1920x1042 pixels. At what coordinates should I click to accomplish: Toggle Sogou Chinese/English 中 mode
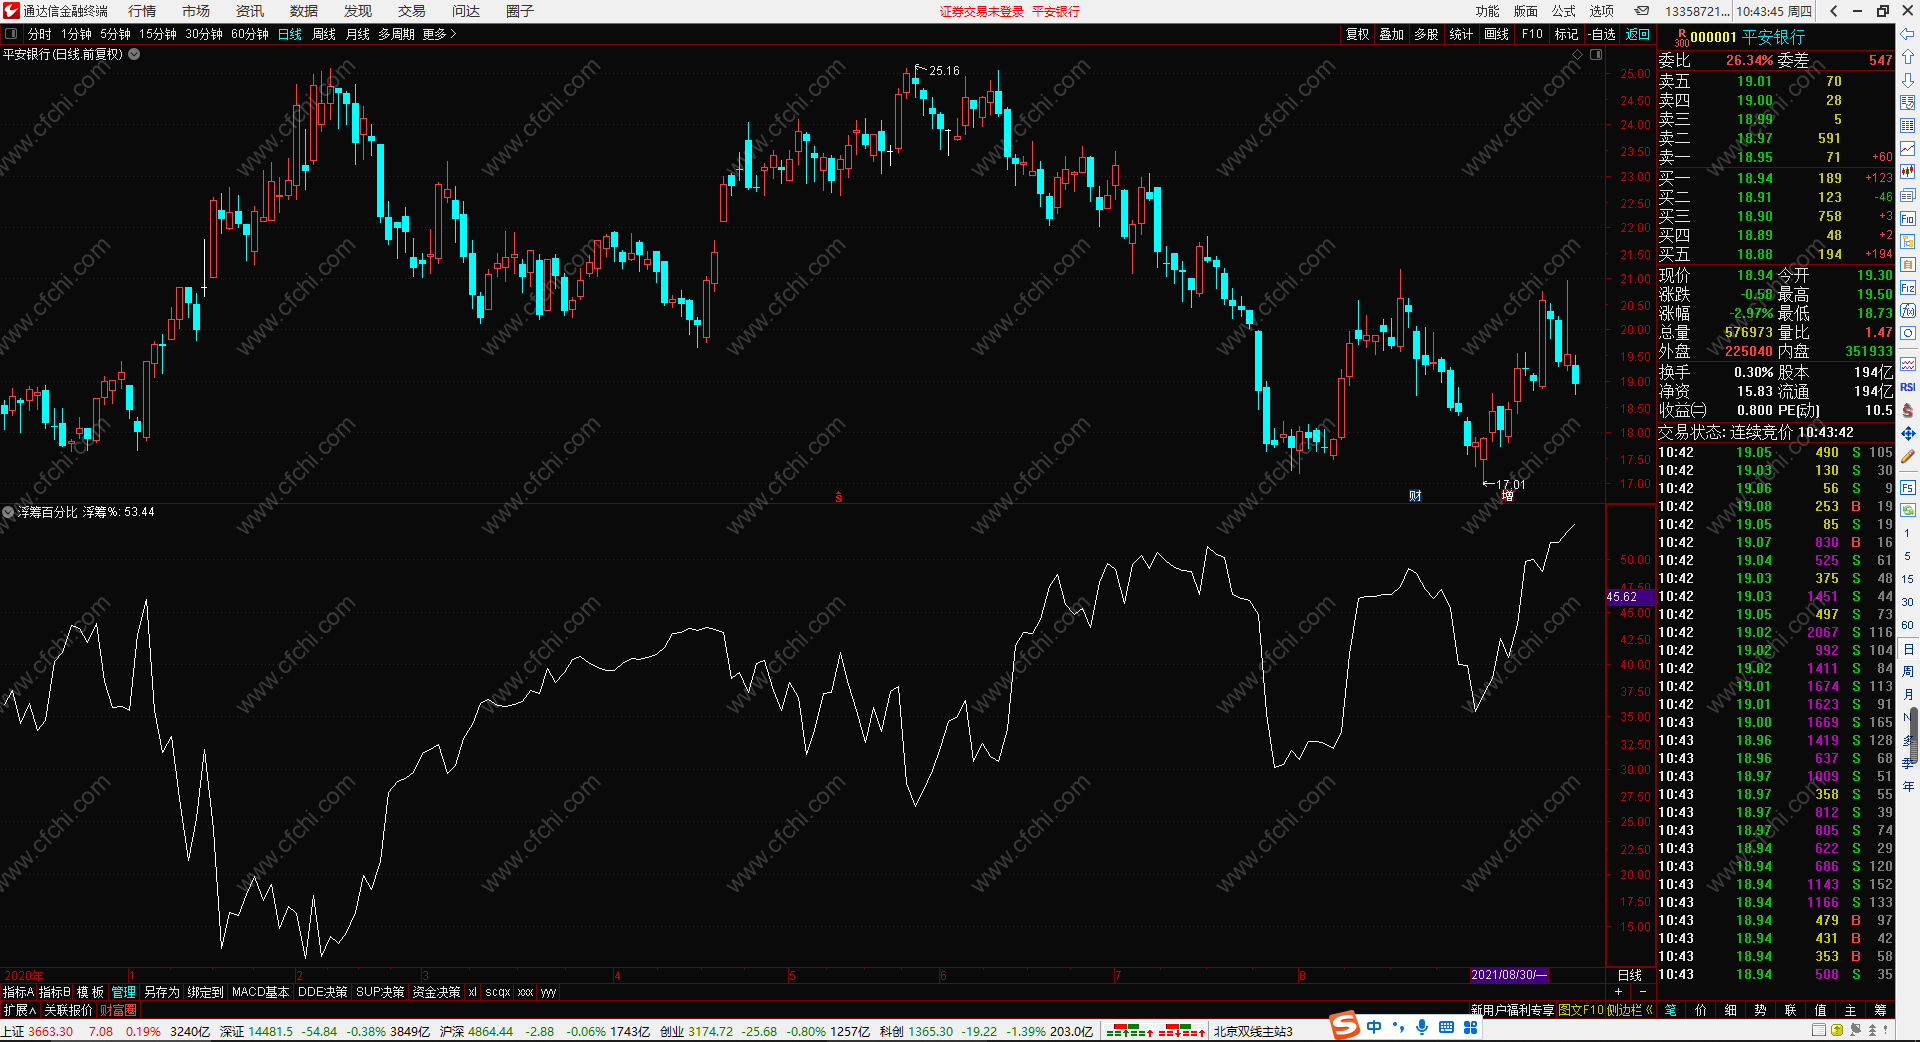pos(1374,1027)
